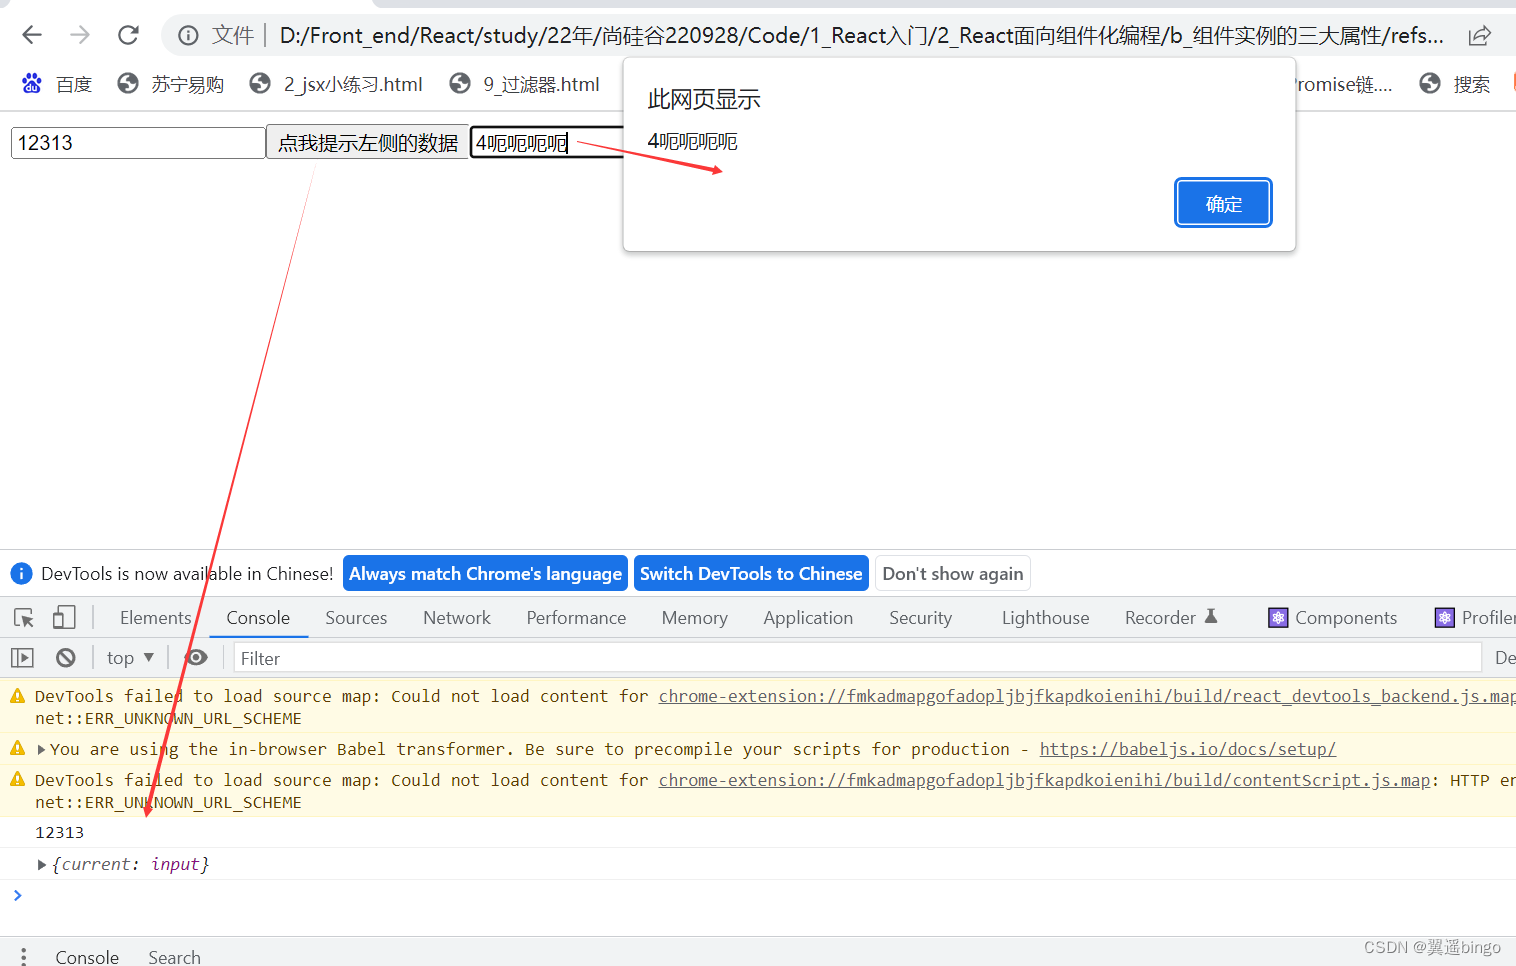Open the Application tab
Image resolution: width=1516 pixels, height=966 pixels.
[x=808, y=618]
